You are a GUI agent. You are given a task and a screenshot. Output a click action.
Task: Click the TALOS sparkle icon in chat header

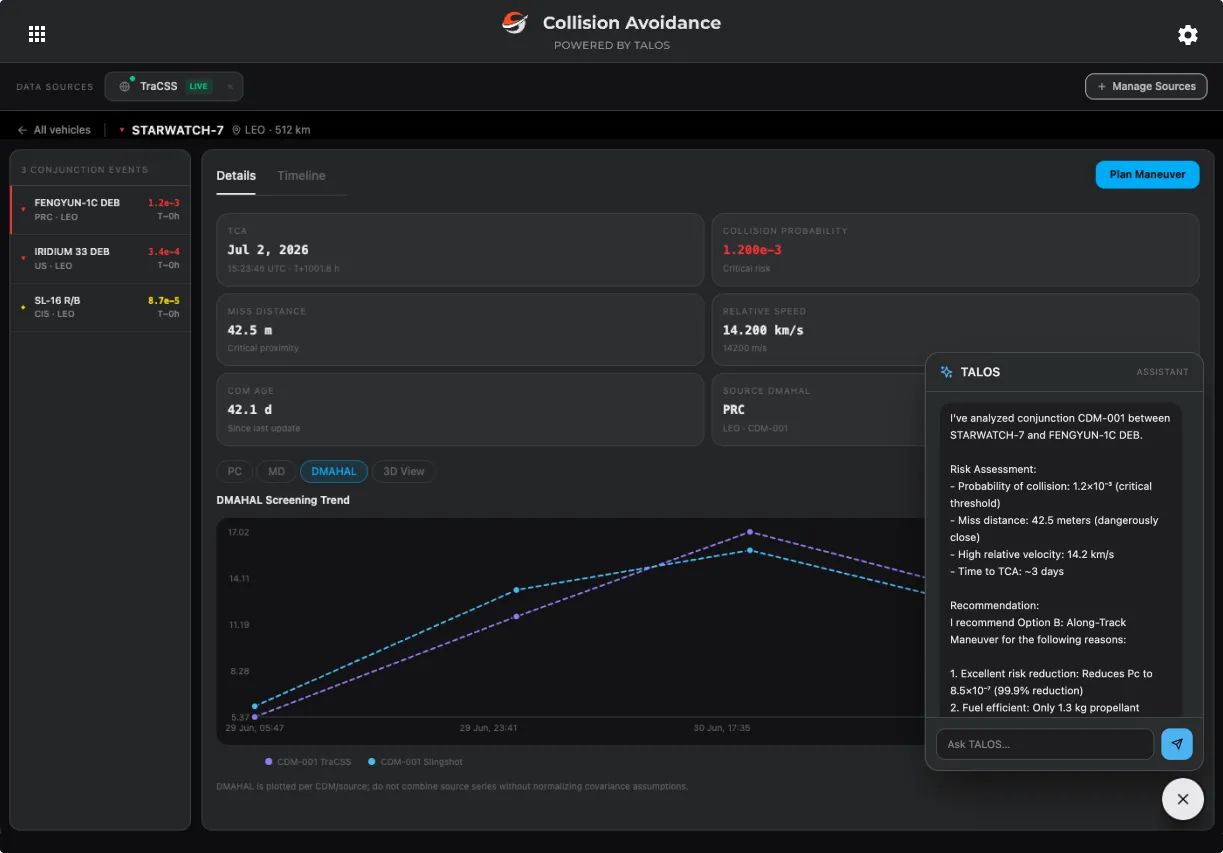coord(946,372)
